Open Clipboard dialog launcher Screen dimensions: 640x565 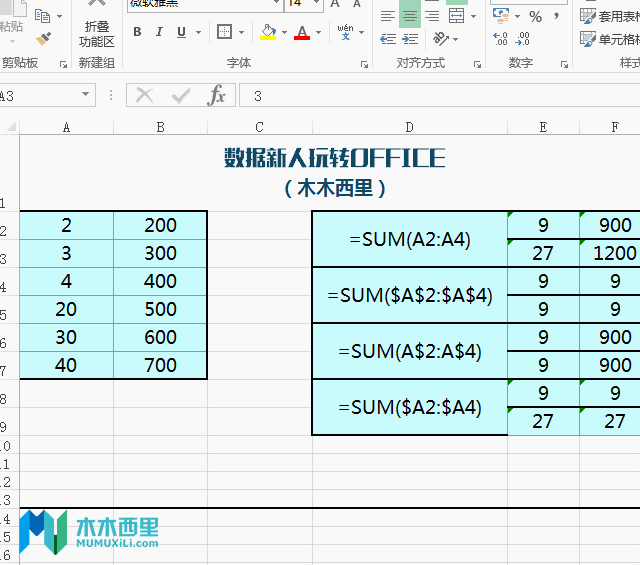pos(63,64)
